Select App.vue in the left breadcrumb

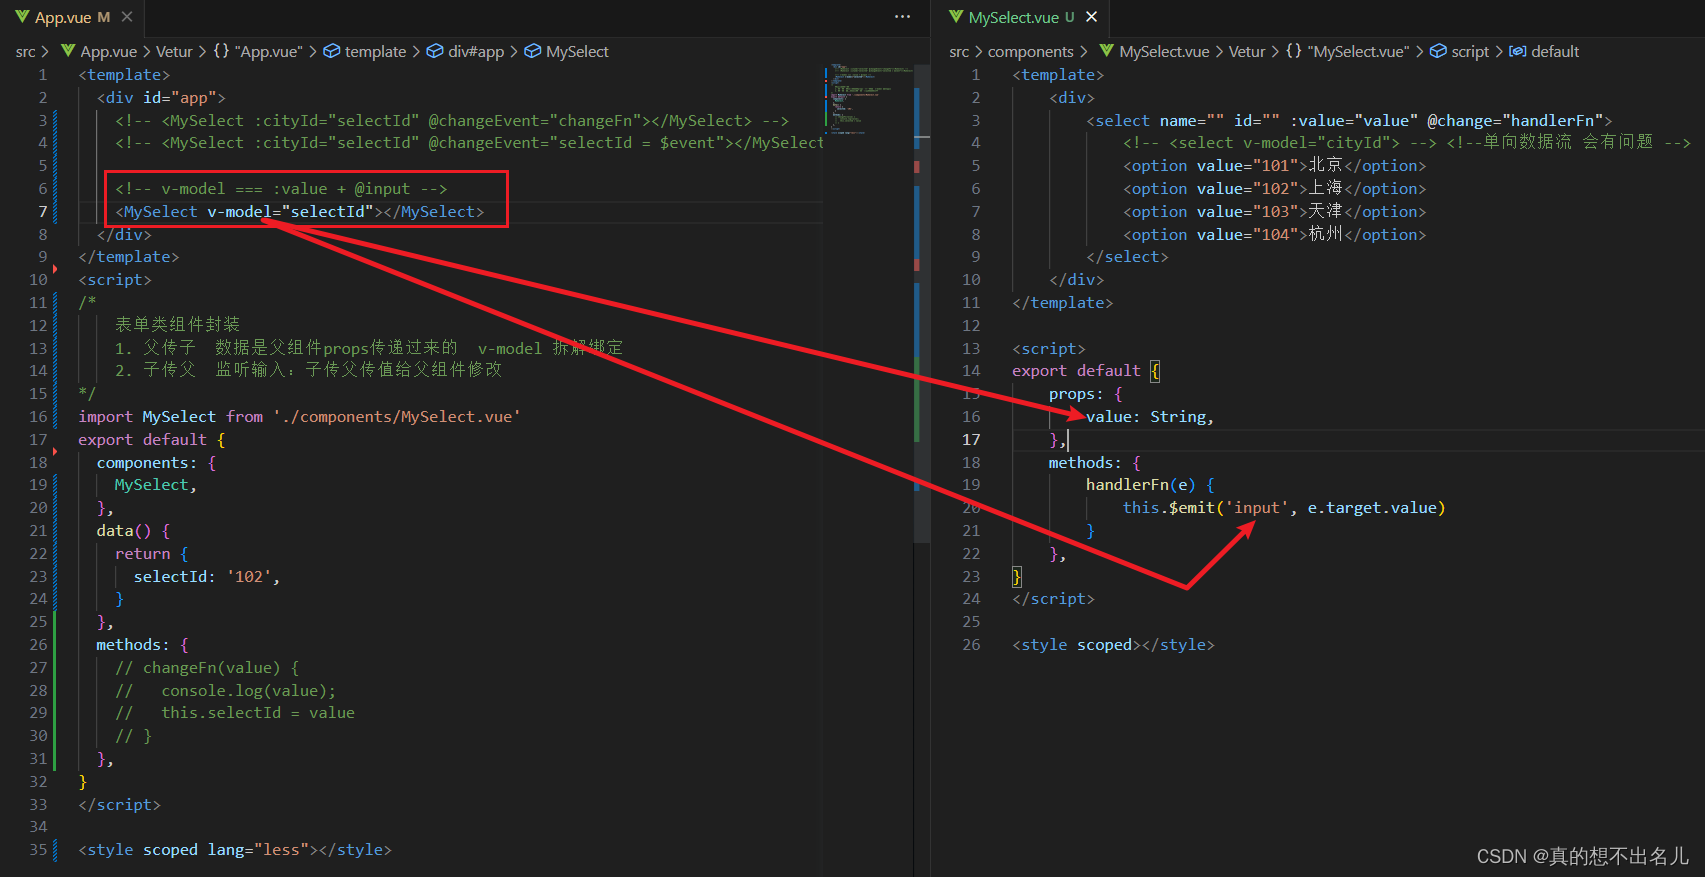[x=109, y=51]
